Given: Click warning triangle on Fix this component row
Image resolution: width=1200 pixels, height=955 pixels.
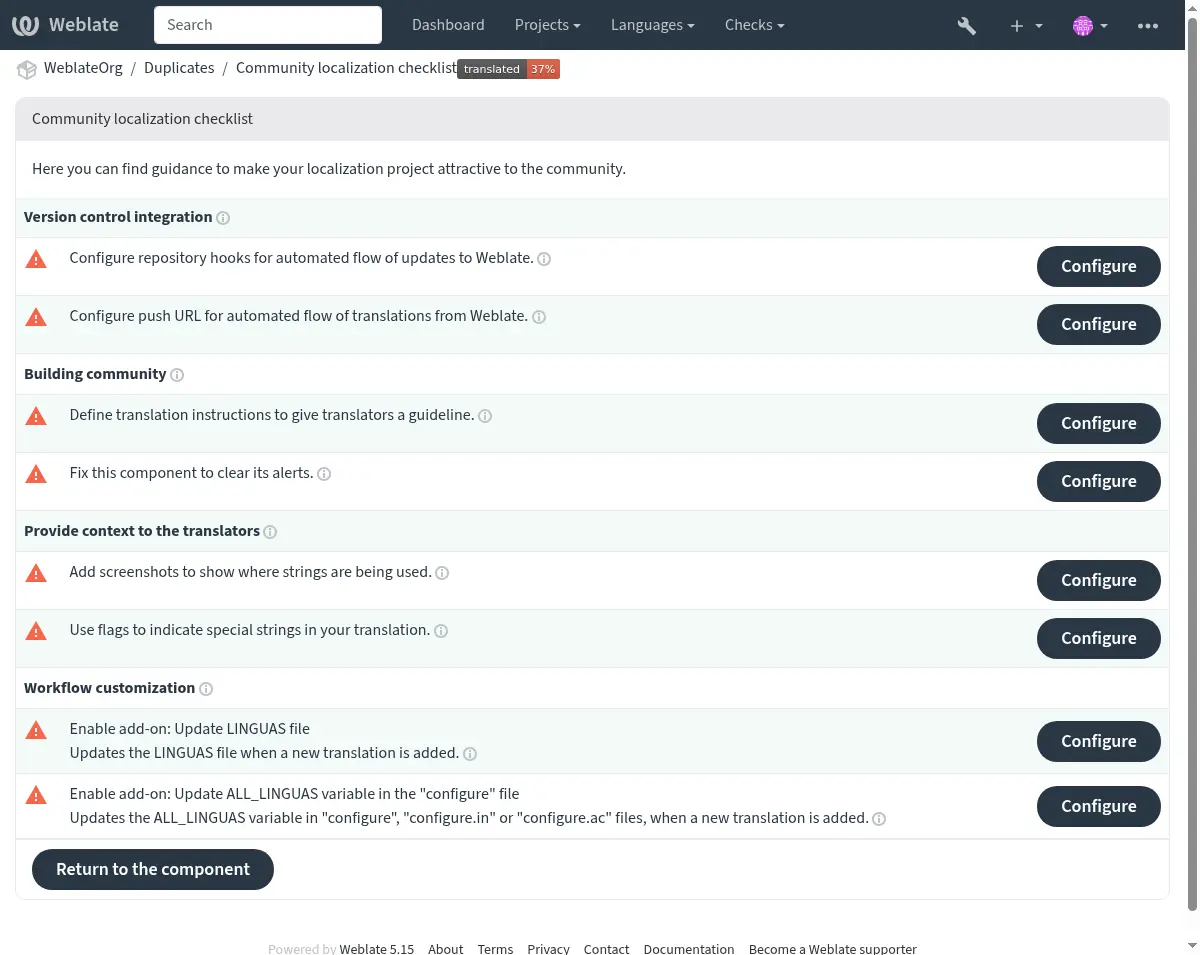Looking at the screenshot, I should 36,474.
